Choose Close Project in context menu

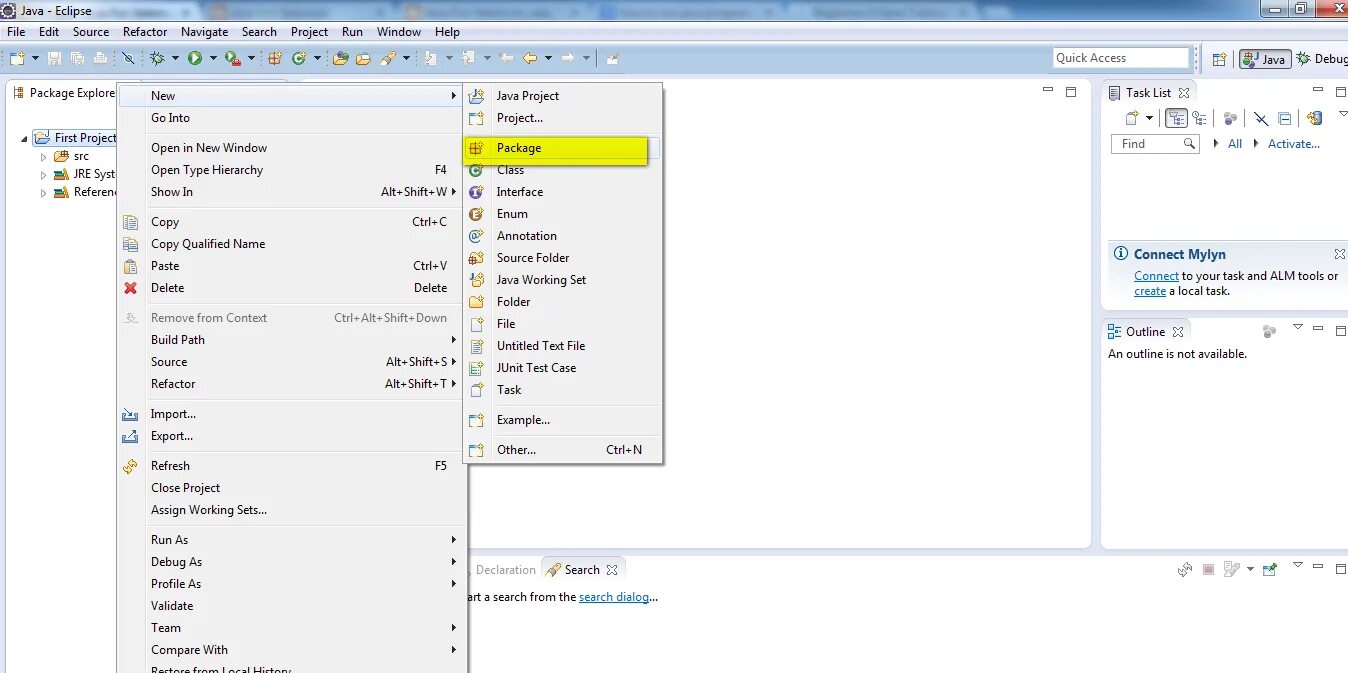point(290,488)
